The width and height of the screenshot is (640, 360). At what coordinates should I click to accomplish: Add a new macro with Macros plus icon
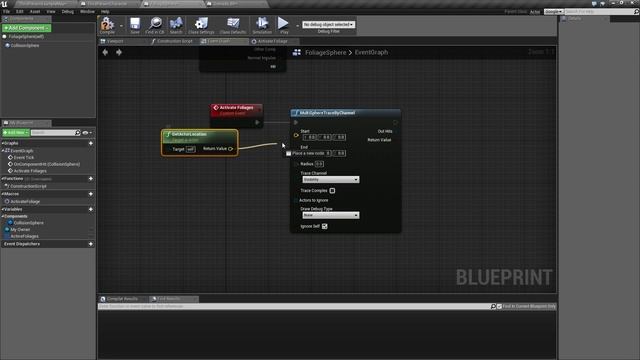point(91,194)
